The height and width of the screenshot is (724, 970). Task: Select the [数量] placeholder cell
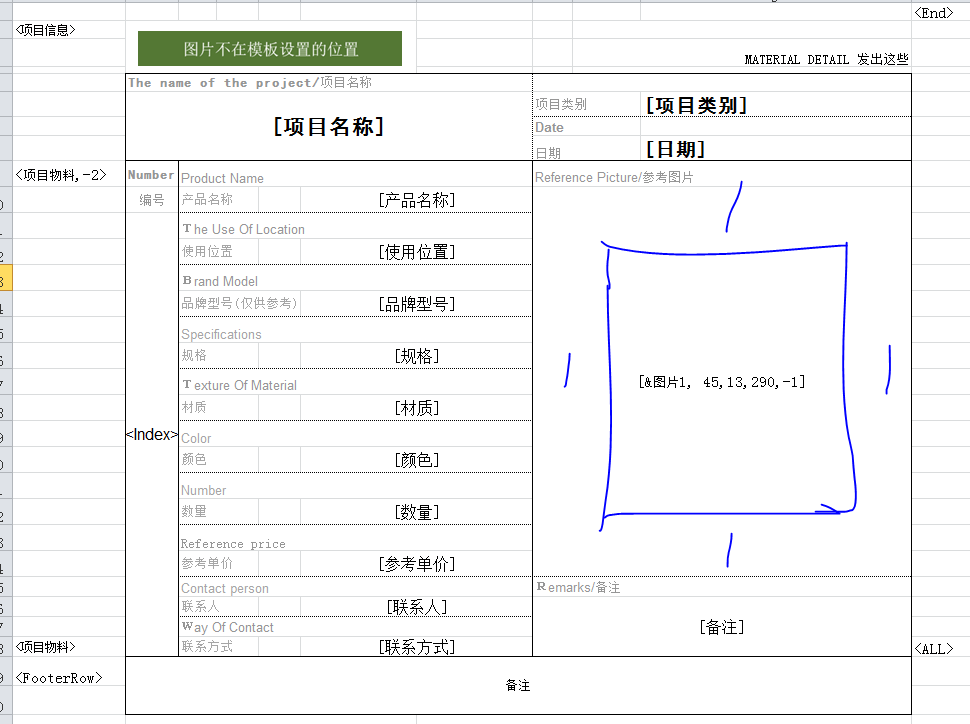coord(416,512)
